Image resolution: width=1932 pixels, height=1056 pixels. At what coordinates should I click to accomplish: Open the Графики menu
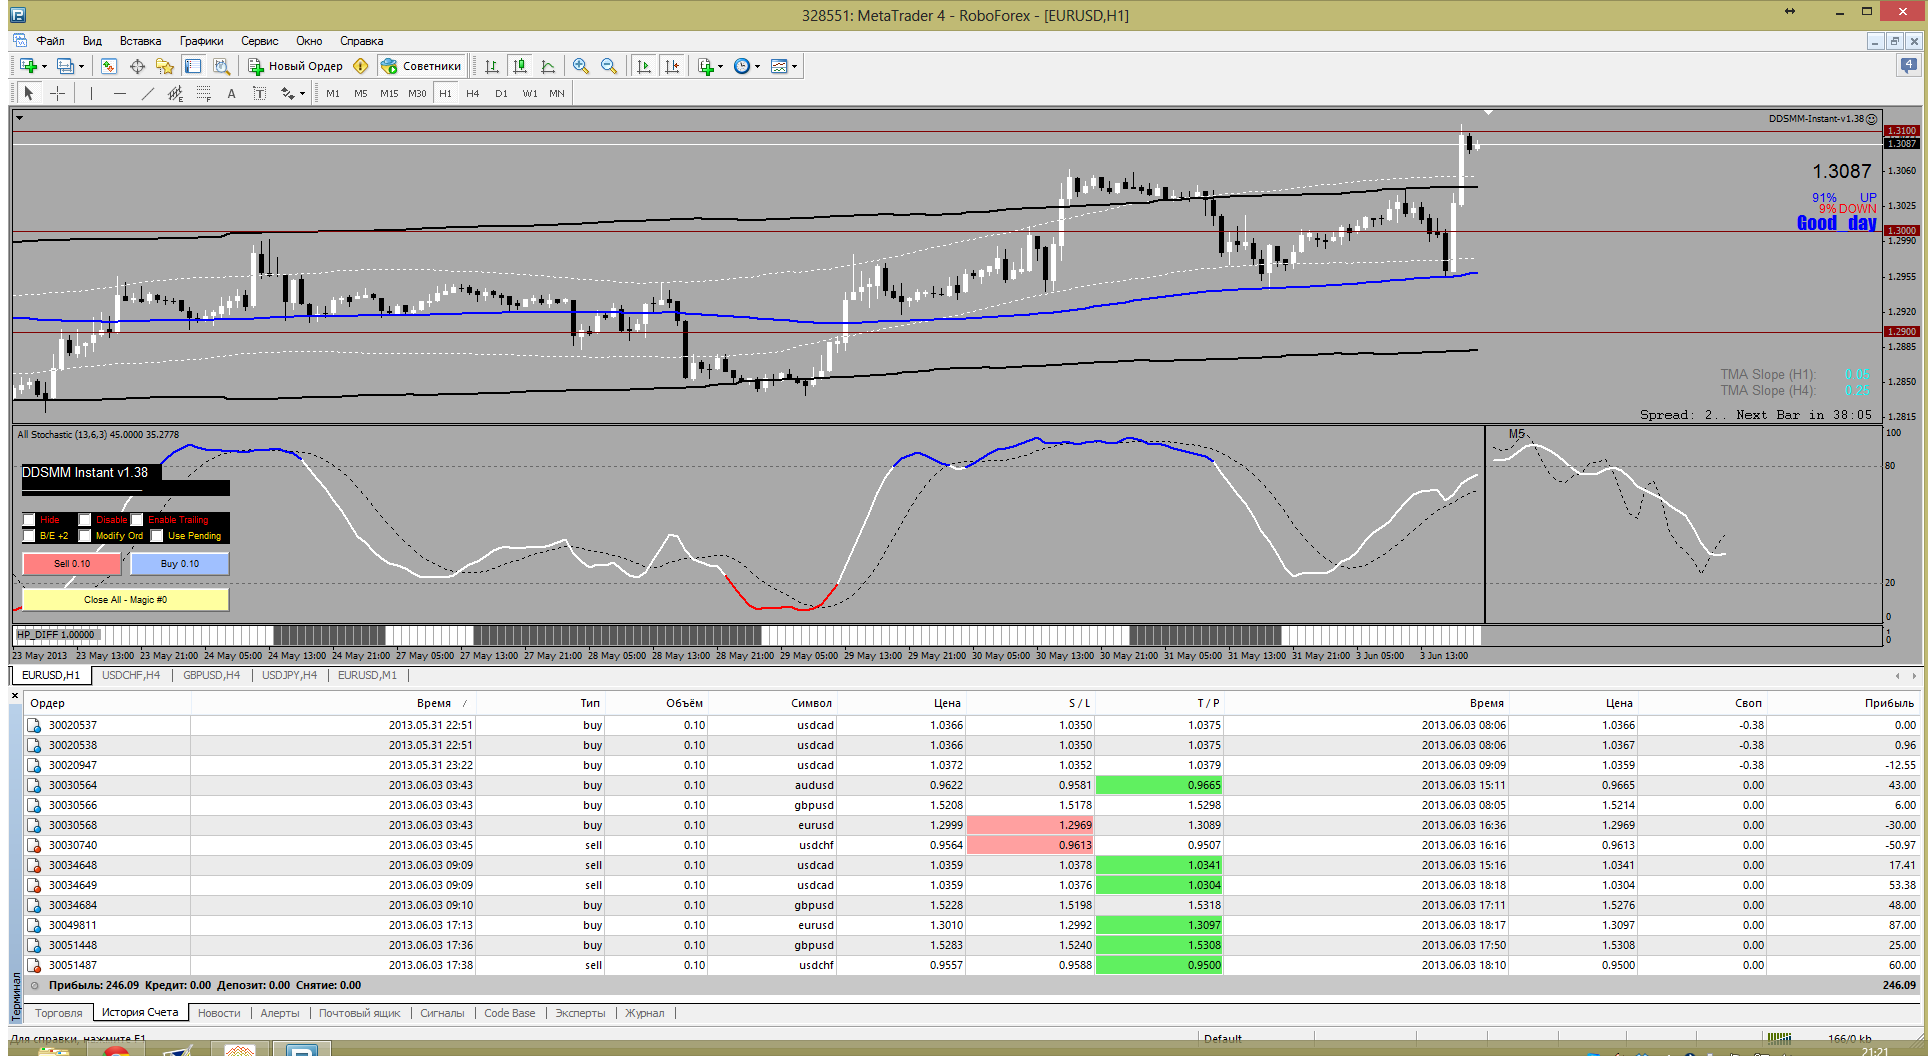tap(201, 41)
